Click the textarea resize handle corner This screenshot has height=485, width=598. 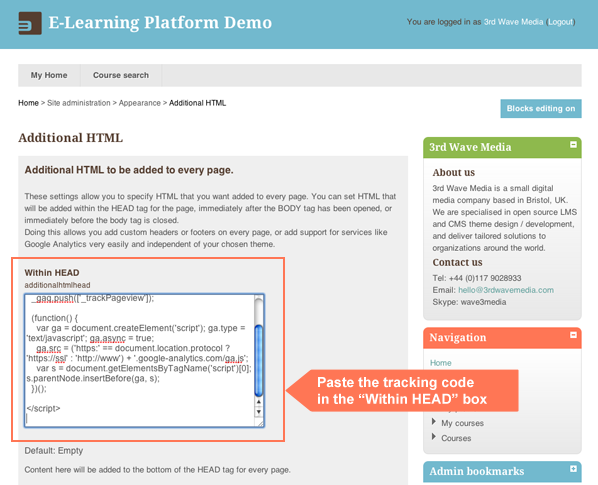pyautogui.click(x=260, y=424)
